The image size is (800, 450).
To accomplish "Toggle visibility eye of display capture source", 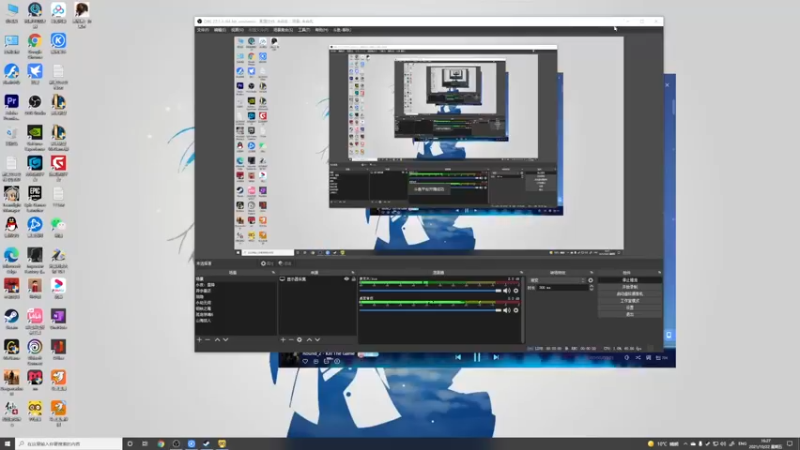I will click(x=346, y=279).
